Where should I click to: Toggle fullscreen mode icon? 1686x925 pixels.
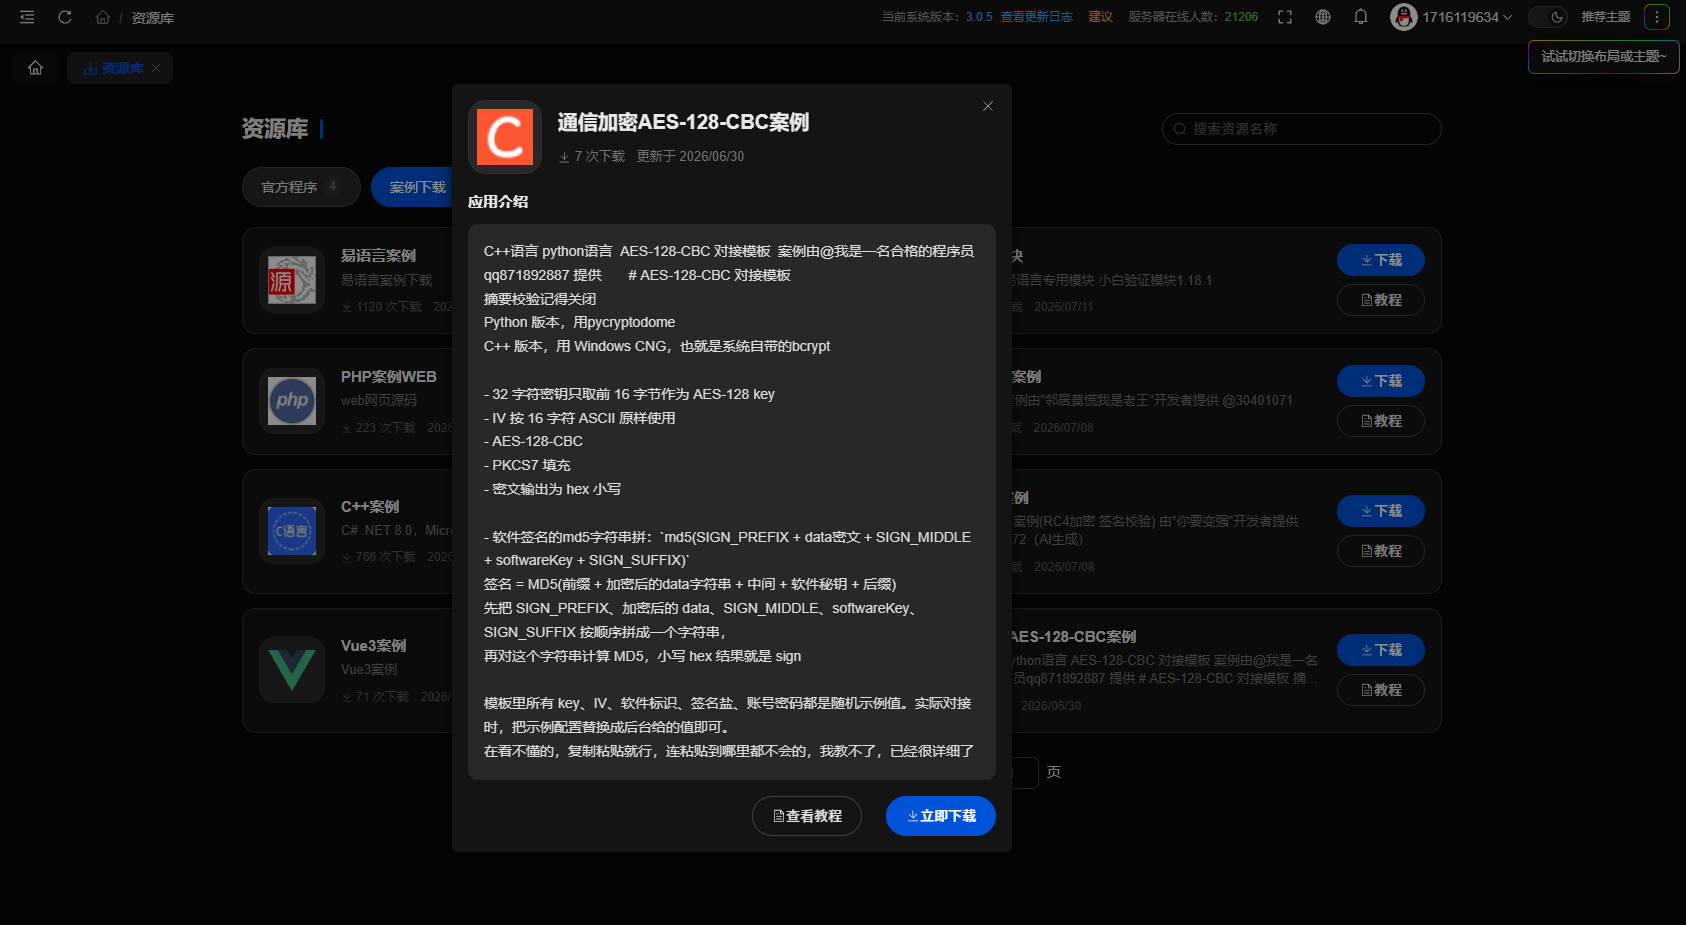point(1285,17)
